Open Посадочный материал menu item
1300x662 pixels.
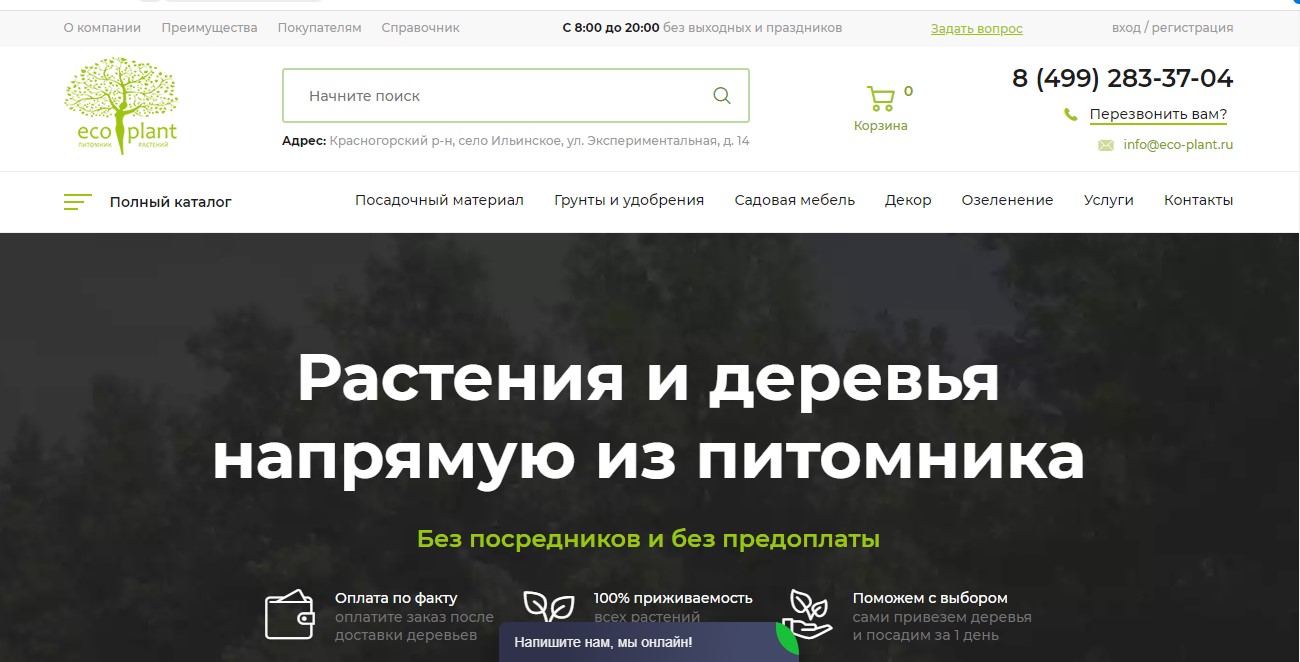(x=439, y=200)
